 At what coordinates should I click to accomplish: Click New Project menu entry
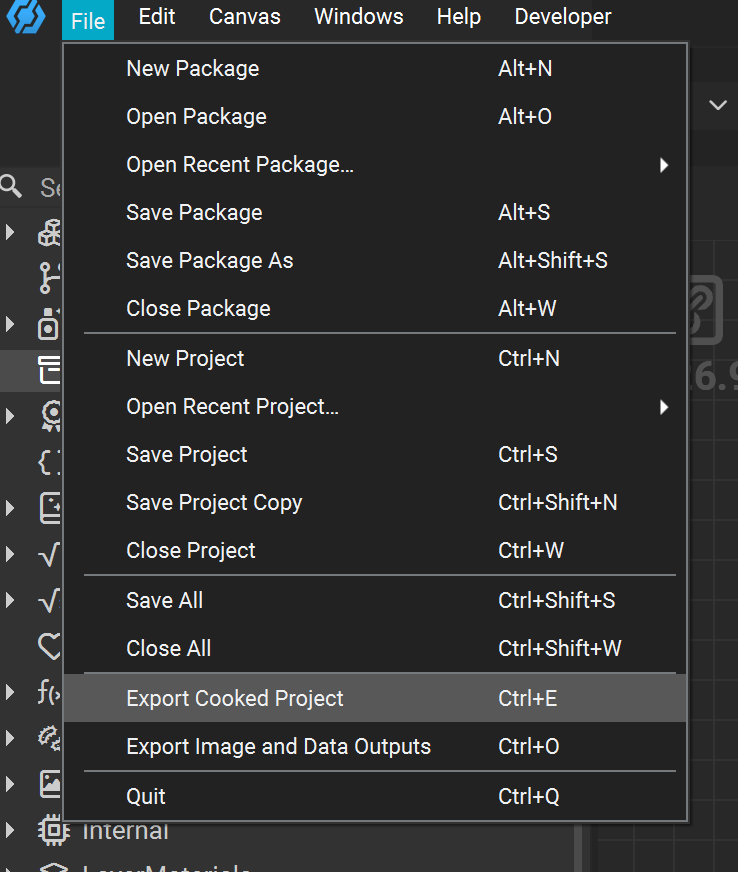coord(185,359)
